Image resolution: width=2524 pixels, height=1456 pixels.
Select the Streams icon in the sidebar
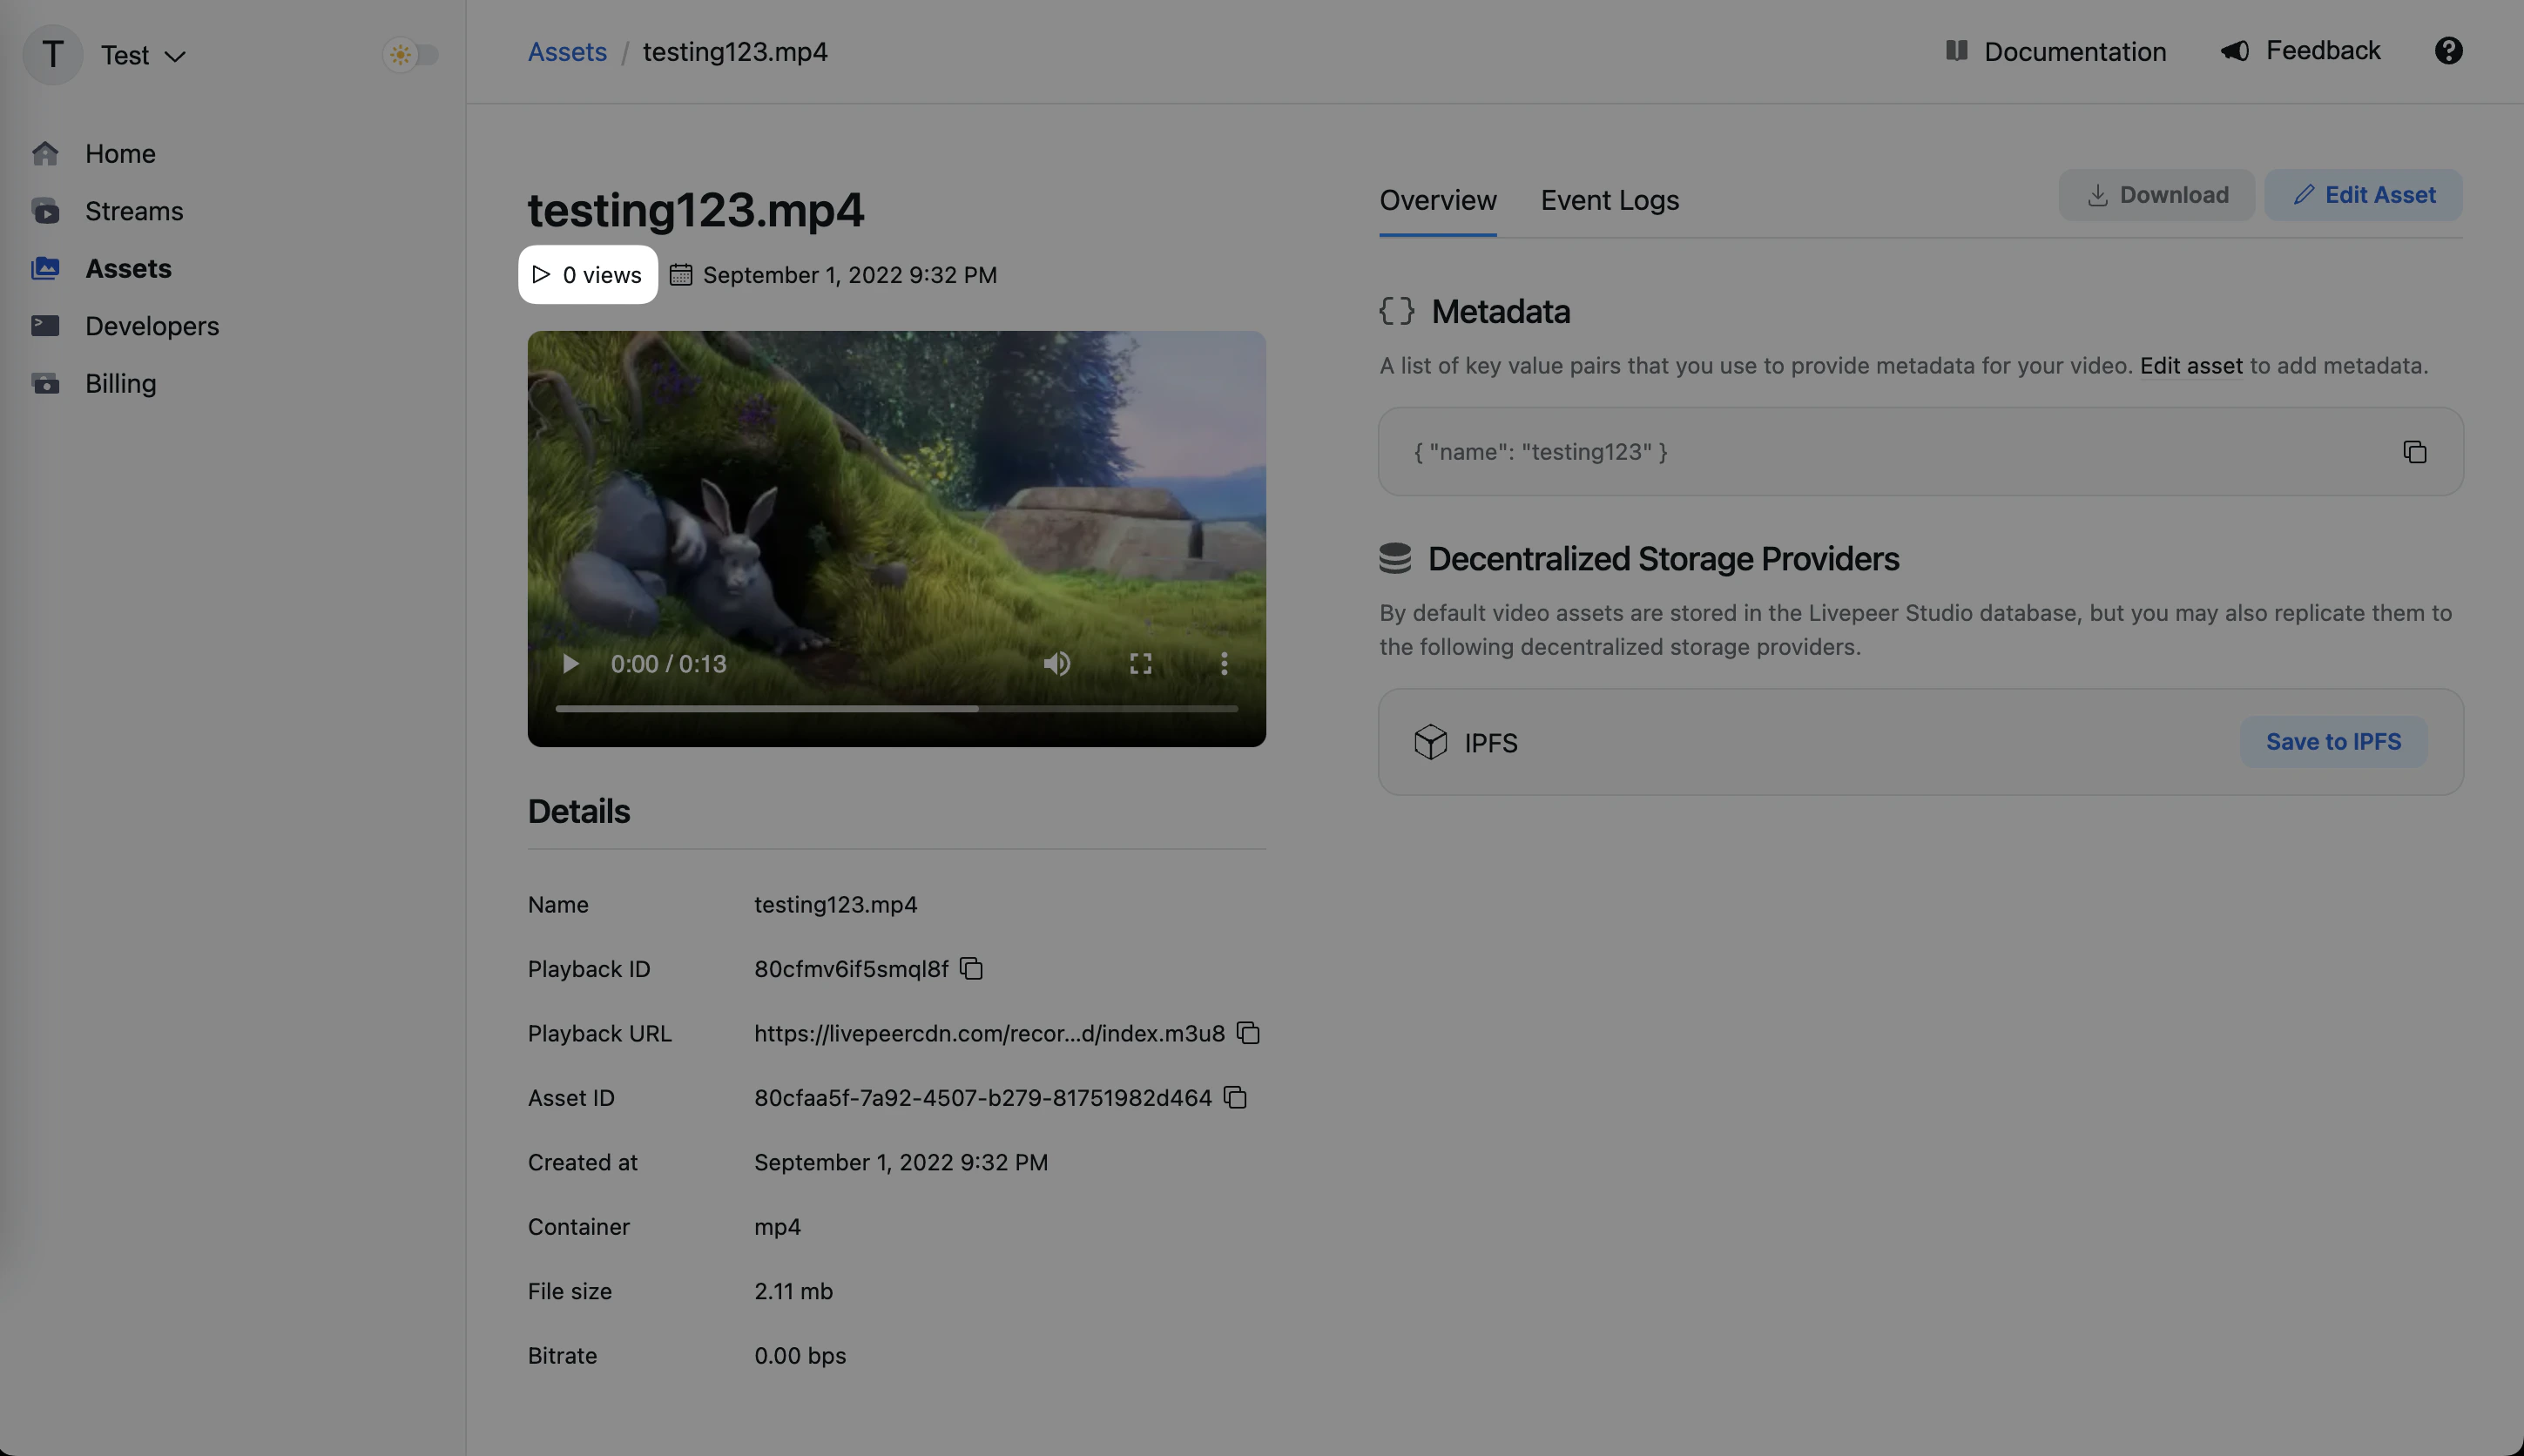(46, 211)
